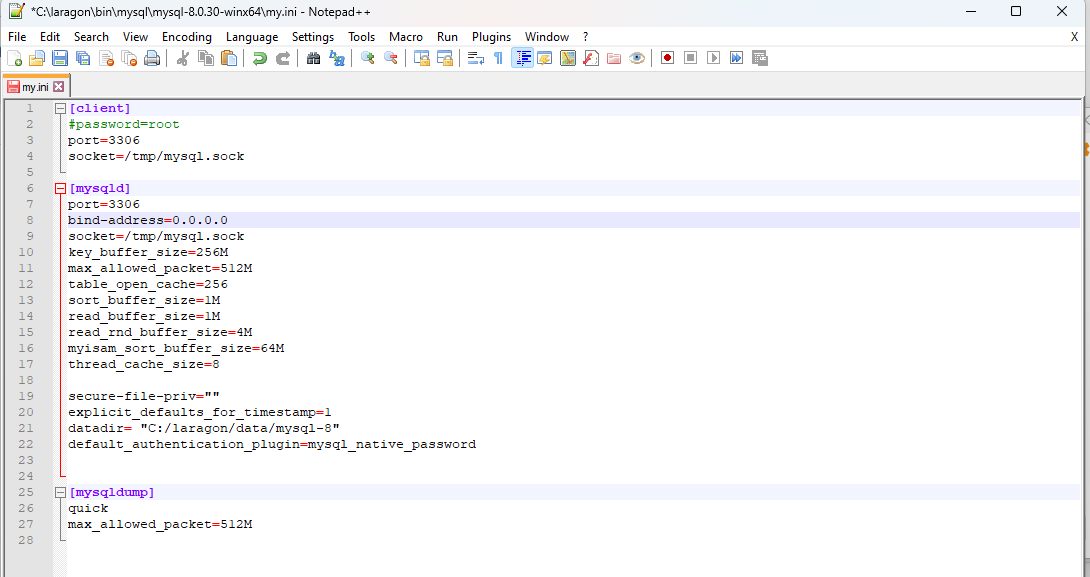Collapse the [client] section fold marker
This screenshot has height=577, width=1090.
(60, 108)
